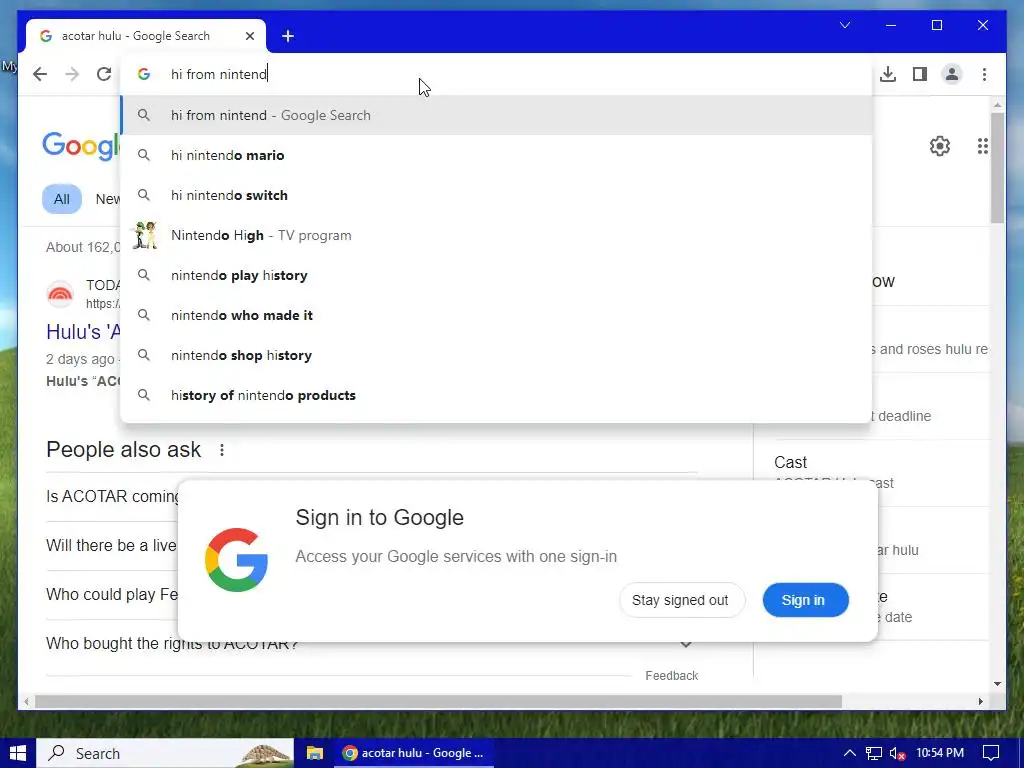This screenshot has width=1024, height=768.
Task: Select the 'Nintendo High - TV program' suggestion
Action: coord(496,235)
